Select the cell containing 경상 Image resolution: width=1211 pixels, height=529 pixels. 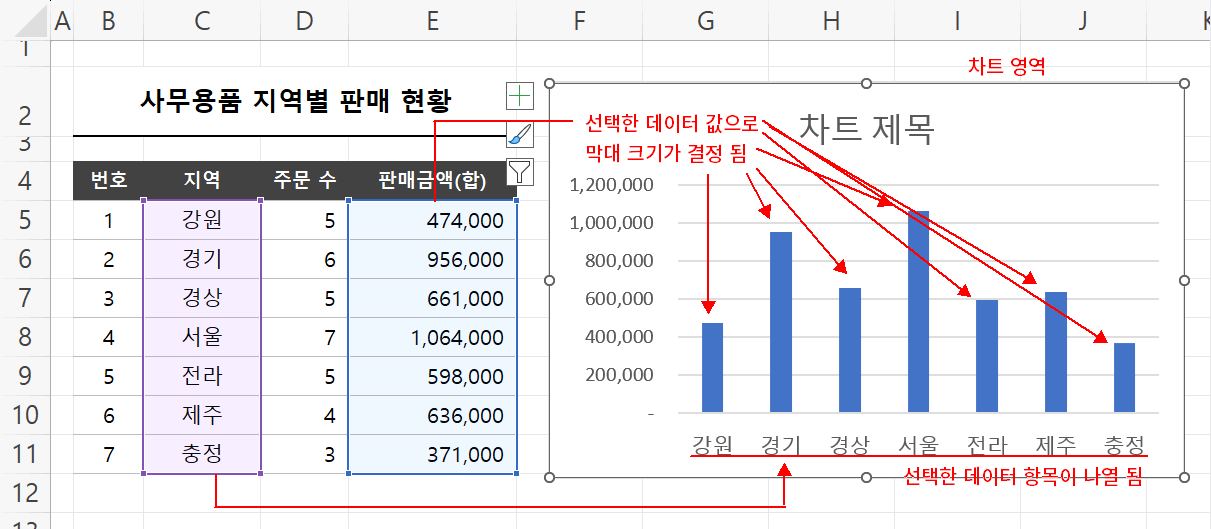[x=202, y=298]
